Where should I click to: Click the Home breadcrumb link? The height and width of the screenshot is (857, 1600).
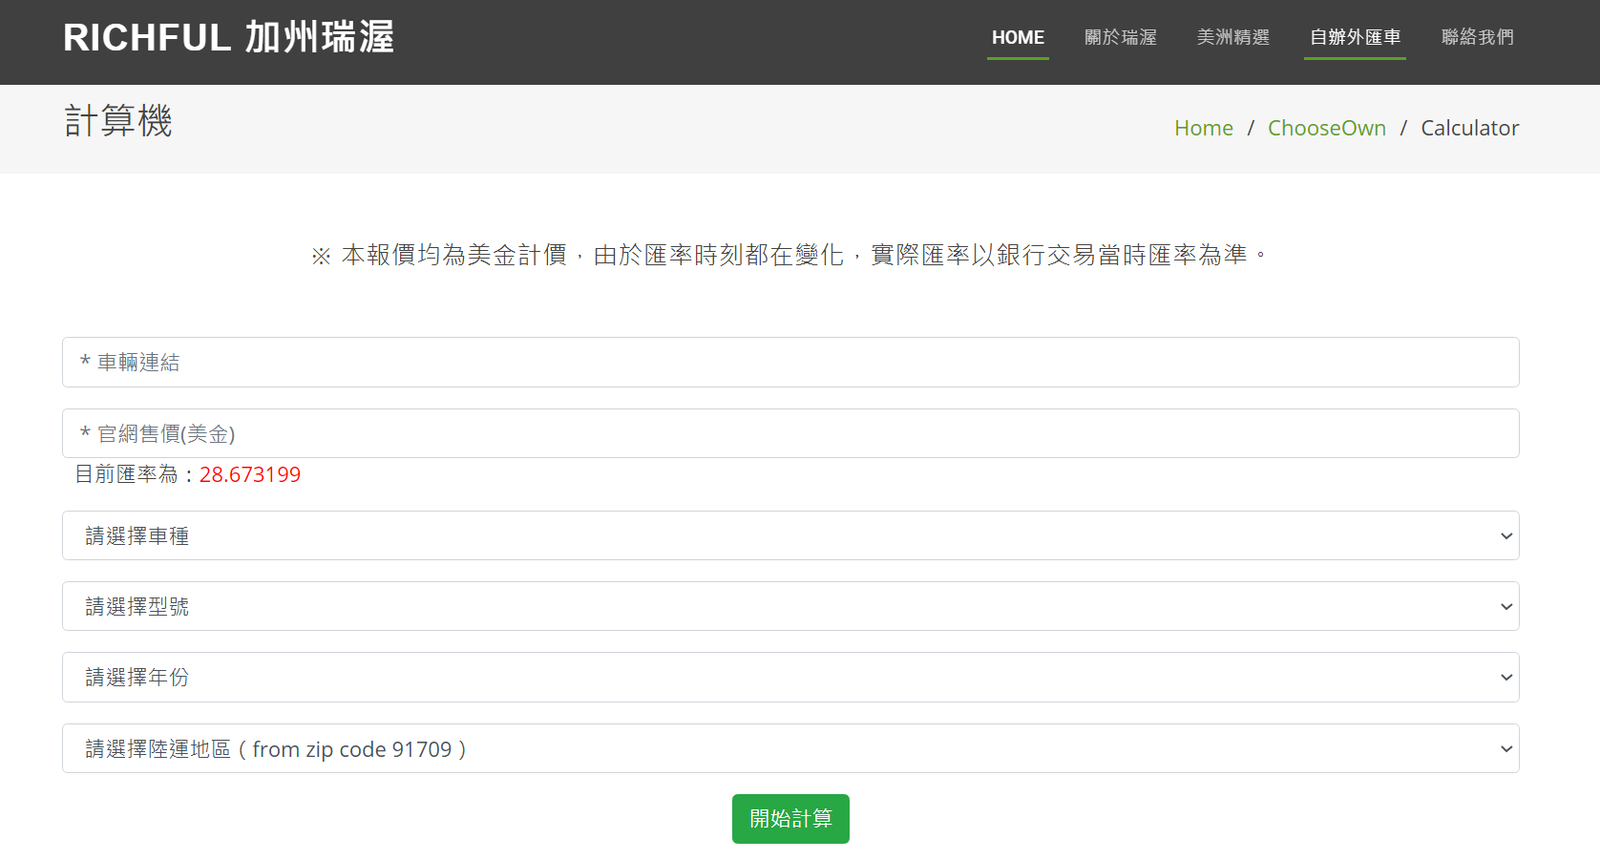coord(1203,128)
